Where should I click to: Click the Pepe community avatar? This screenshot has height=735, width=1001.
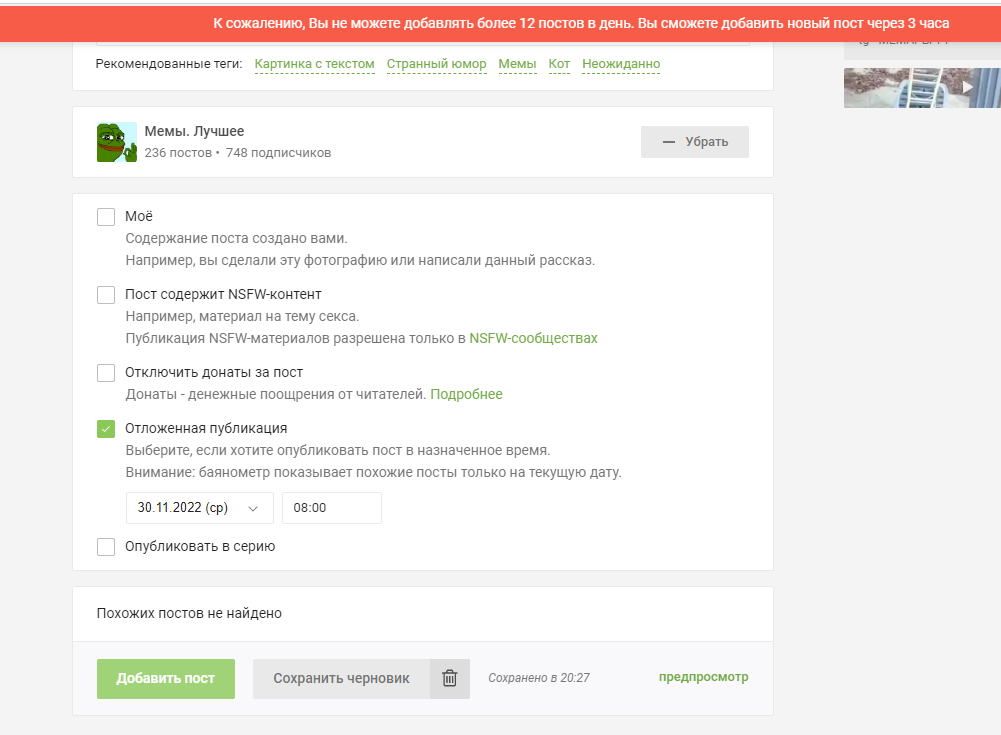[117, 142]
